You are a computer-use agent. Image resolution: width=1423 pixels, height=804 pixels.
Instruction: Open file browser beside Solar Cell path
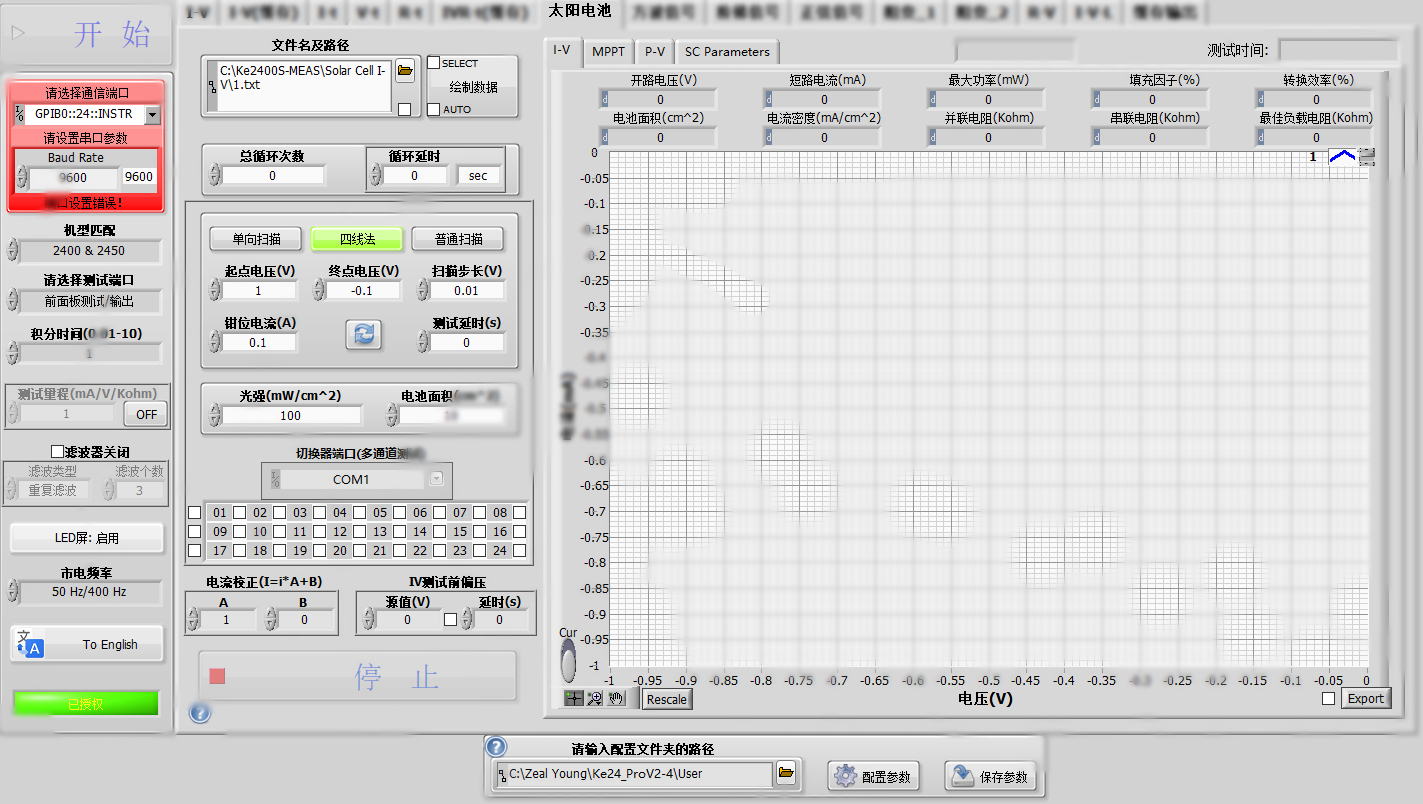pos(405,70)
